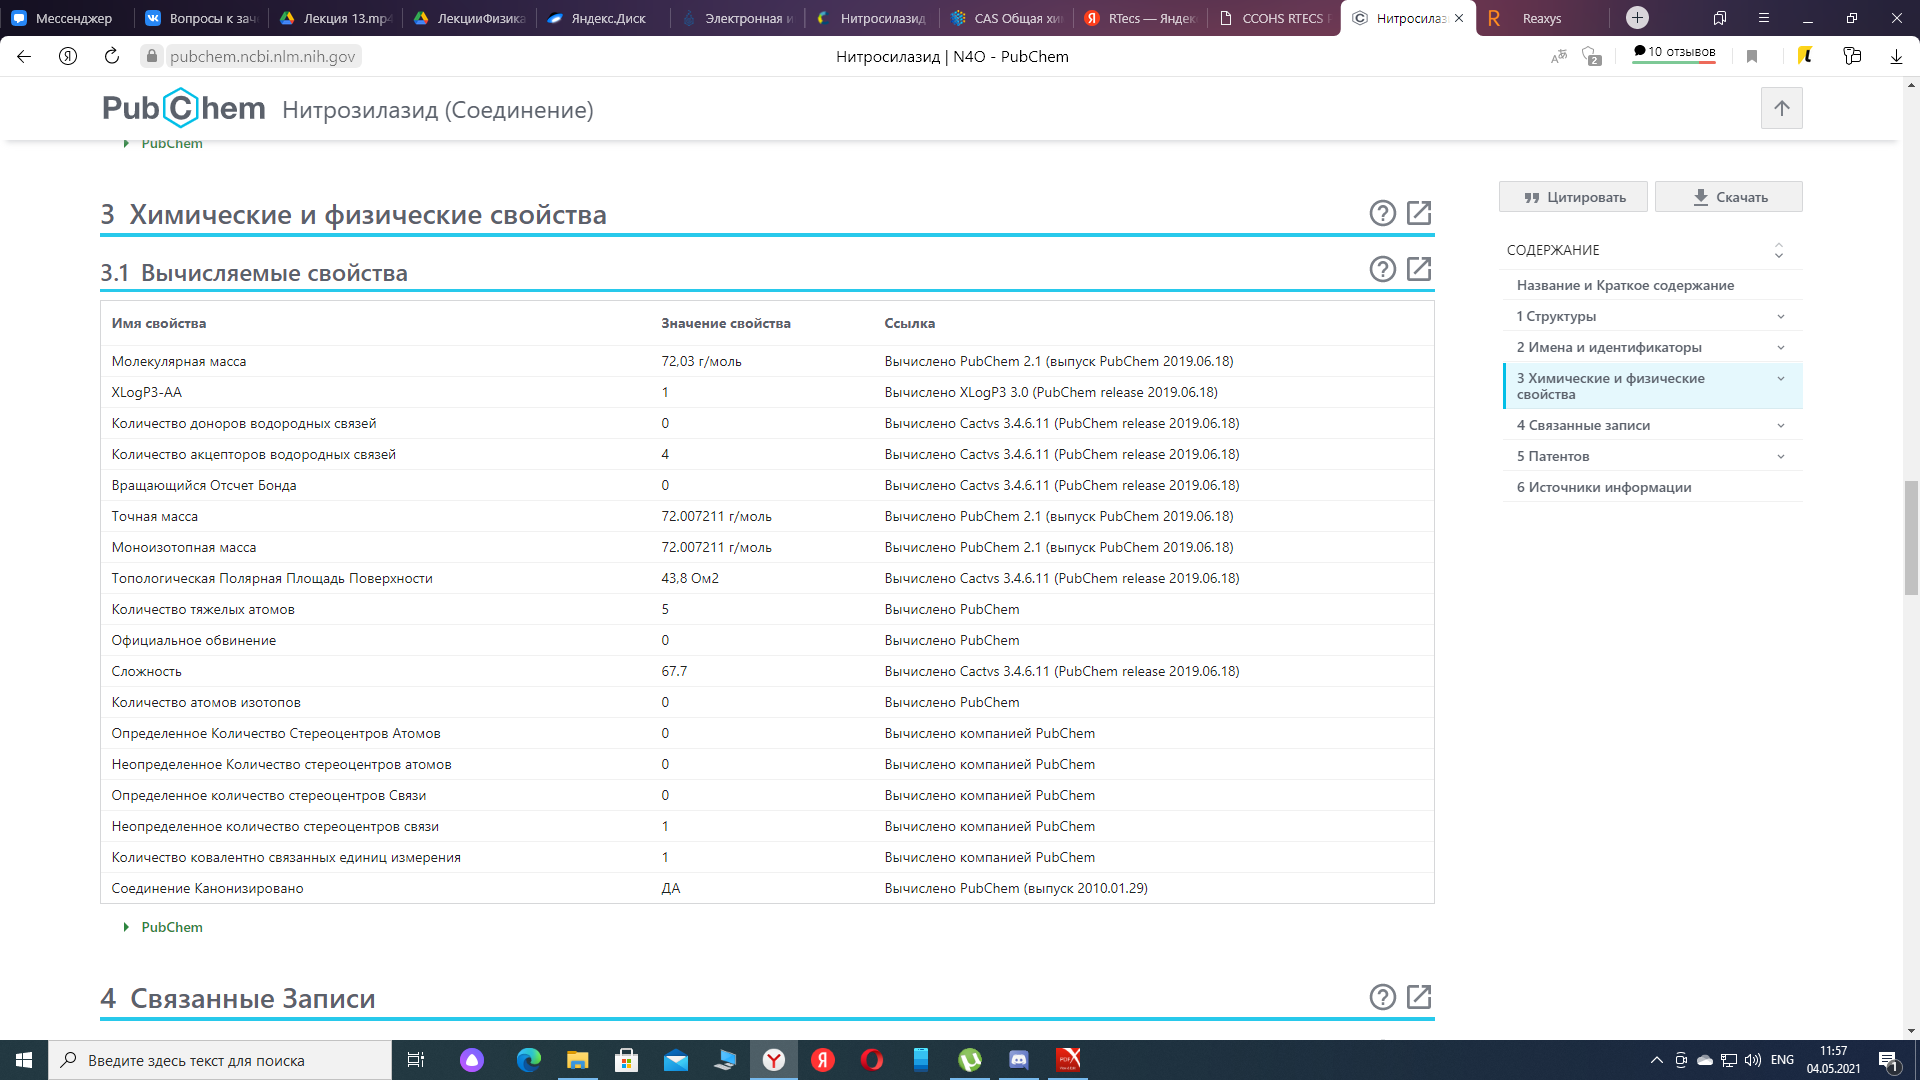Click the Windows taskbar search field
This screenshot has width=1920, height=1080.
coord(220,1060)
